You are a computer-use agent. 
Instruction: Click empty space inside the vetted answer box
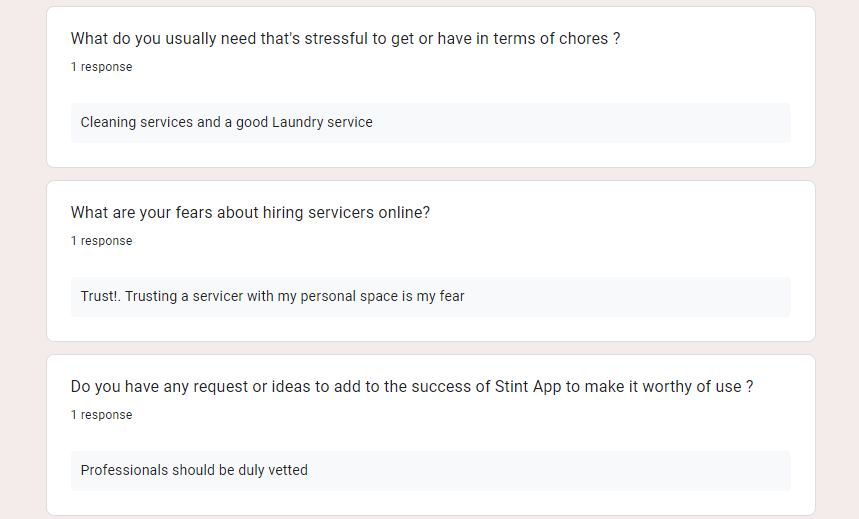pos(560,471)
